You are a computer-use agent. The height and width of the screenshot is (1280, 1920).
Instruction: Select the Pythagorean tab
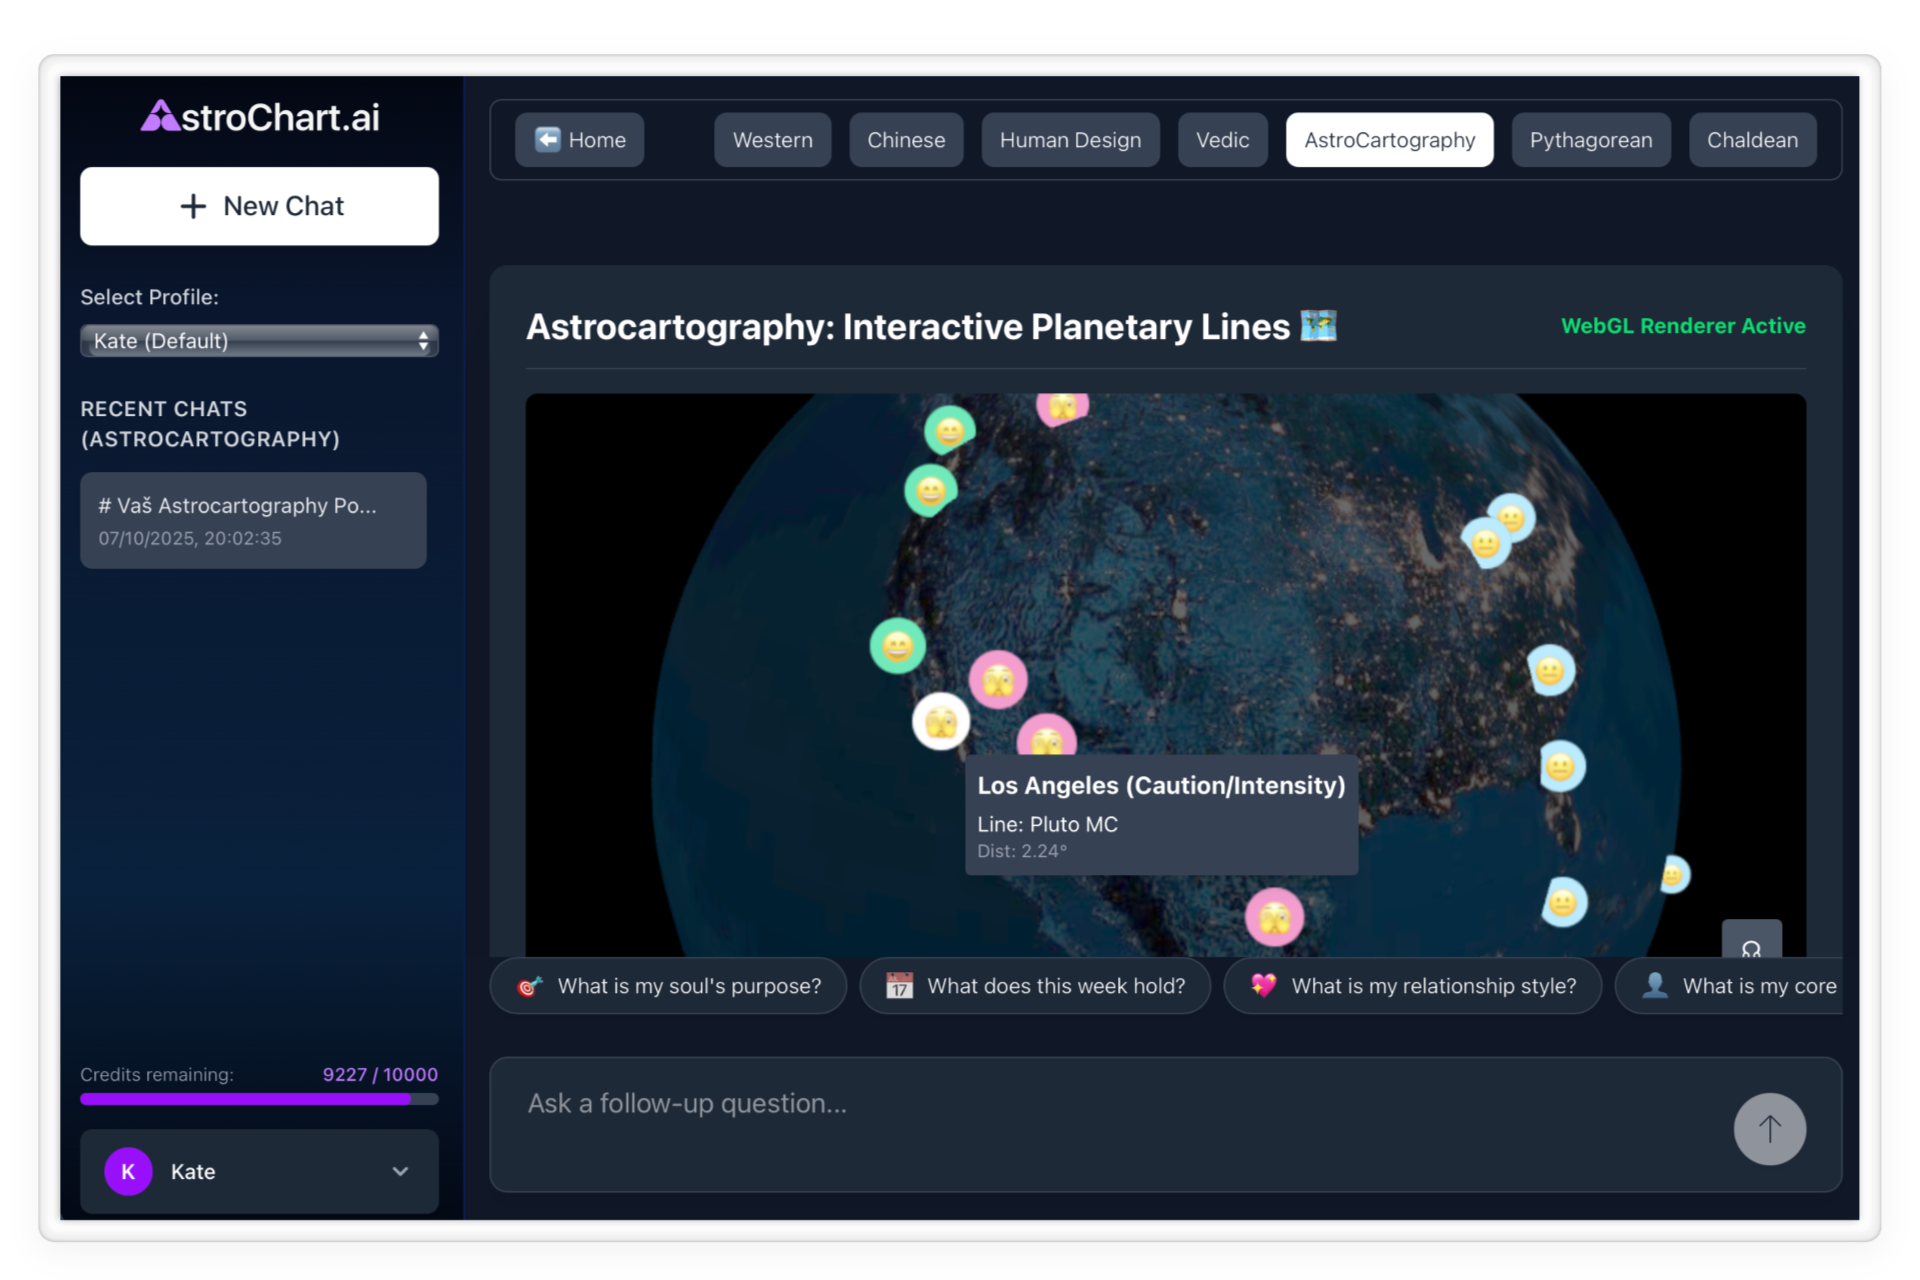tap(1590, 140)
